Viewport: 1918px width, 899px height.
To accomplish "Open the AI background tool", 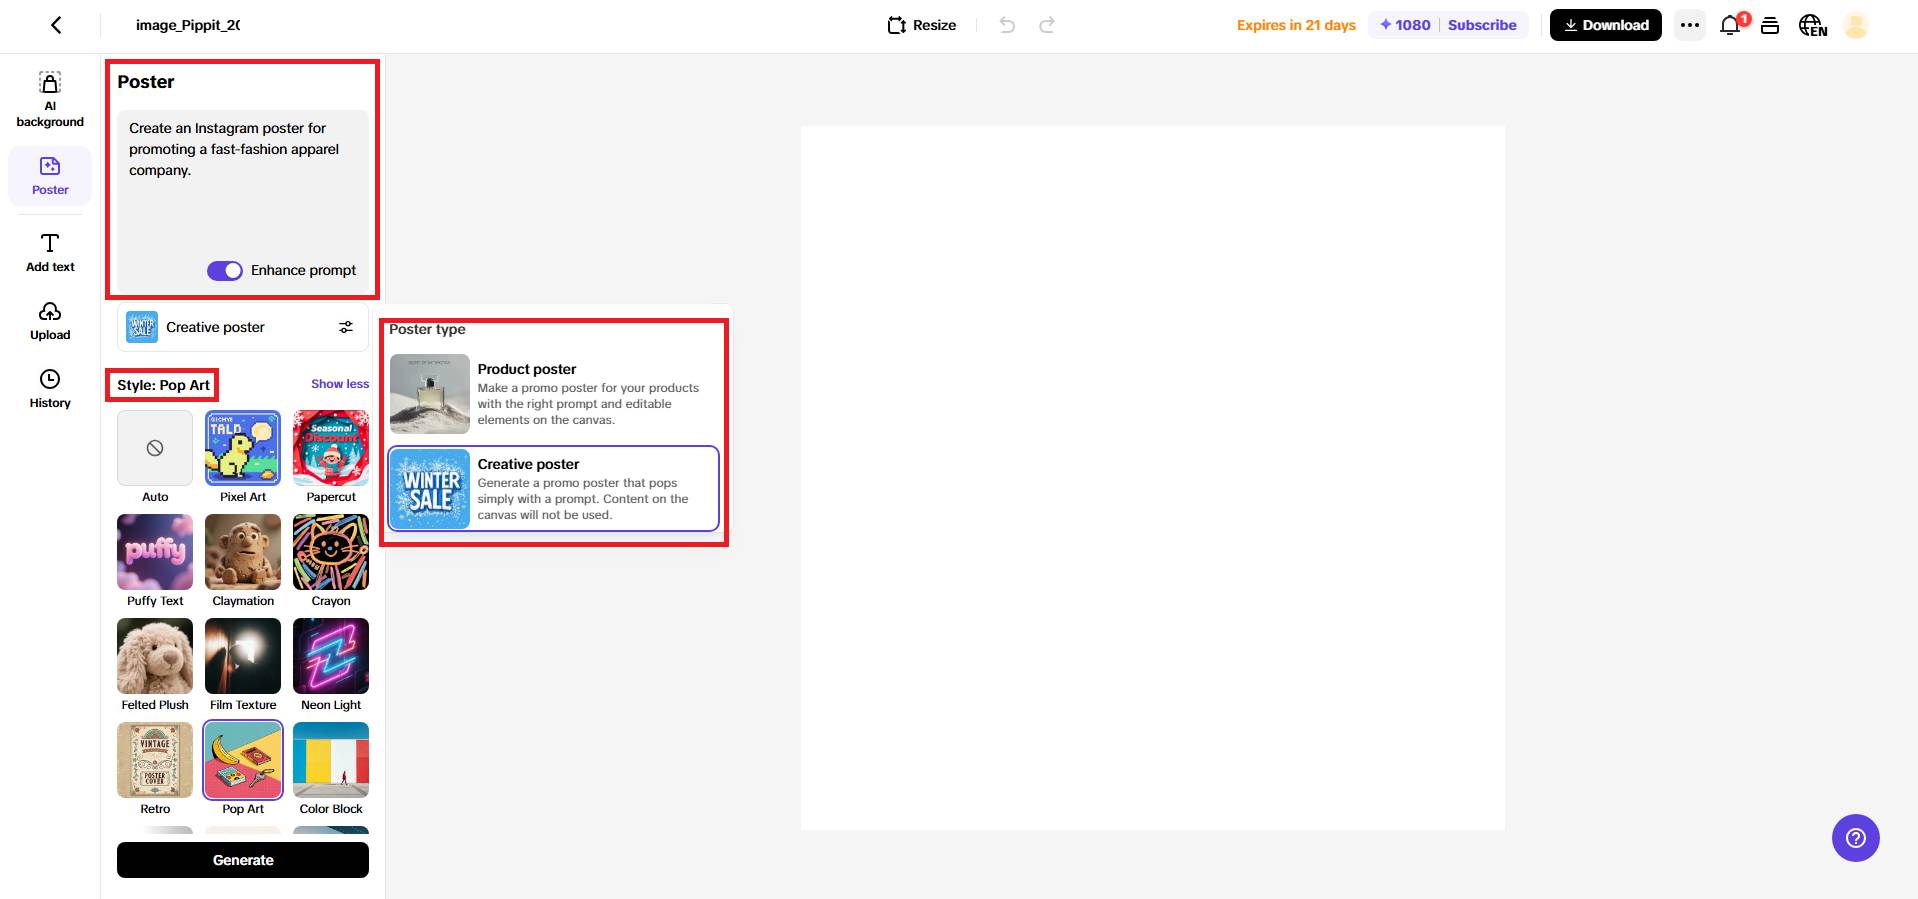I will coord(50,100).
